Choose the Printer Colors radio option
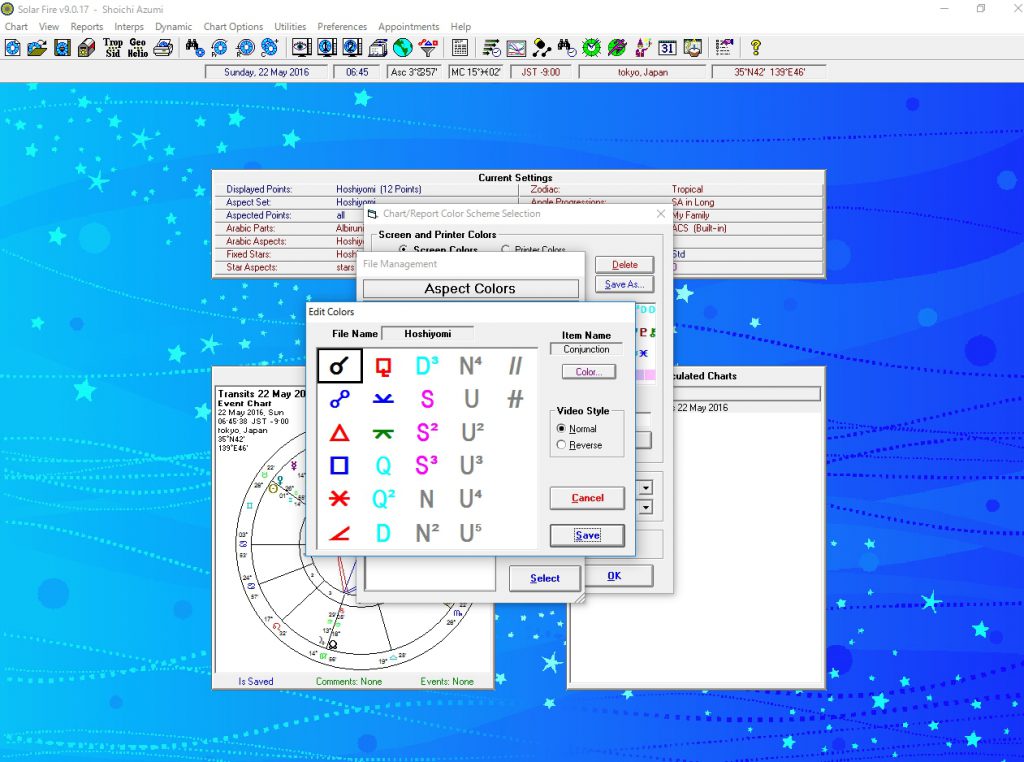Image resolution: width=1024 pixels, height=762 pixels. (506, 250)
